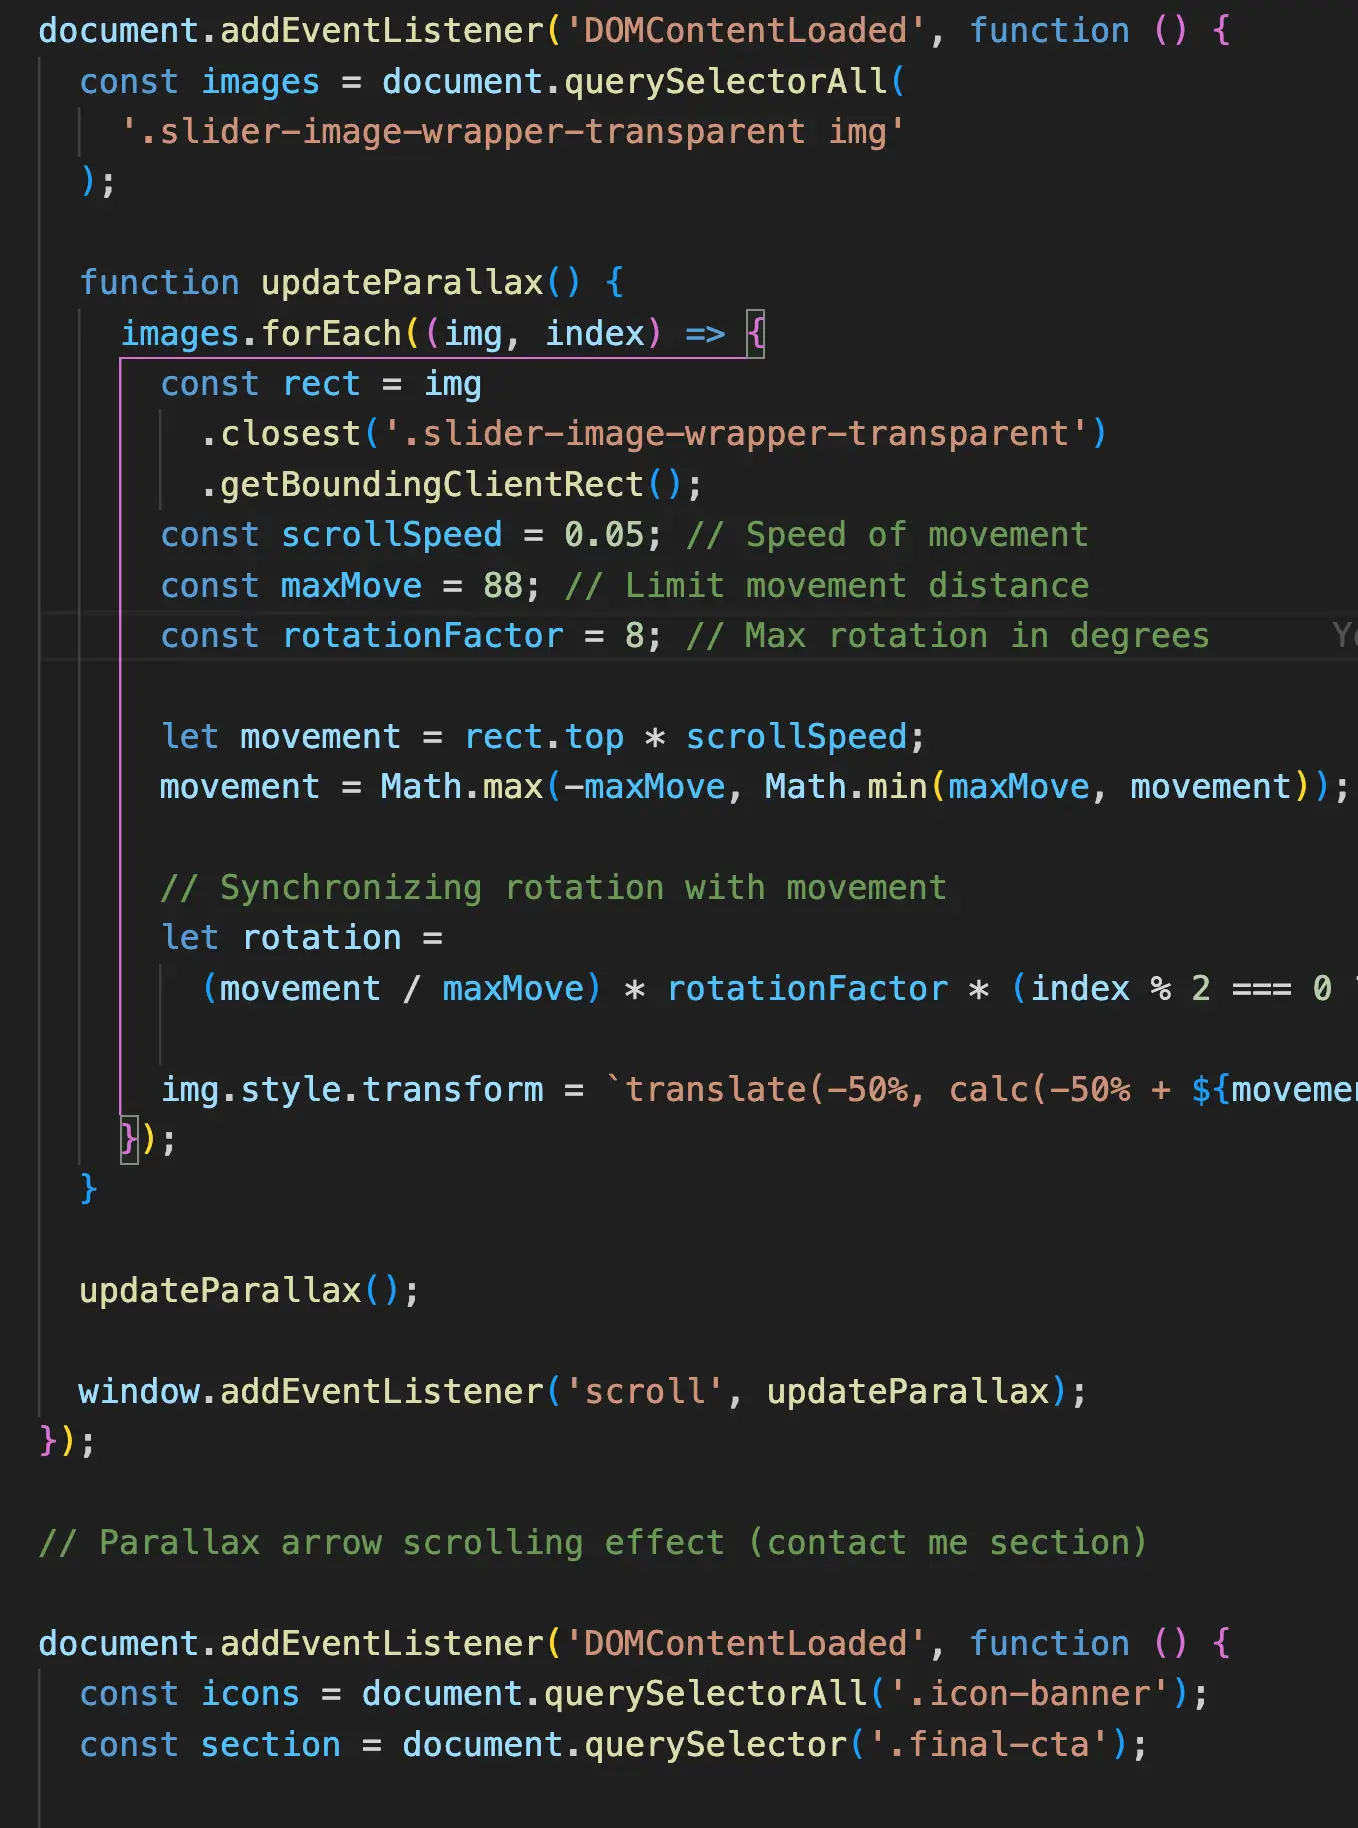The height and width of the screenshot is (1828, 1358).
Task: Click '// Speed of movement' comment
Action: coord(887,535)
